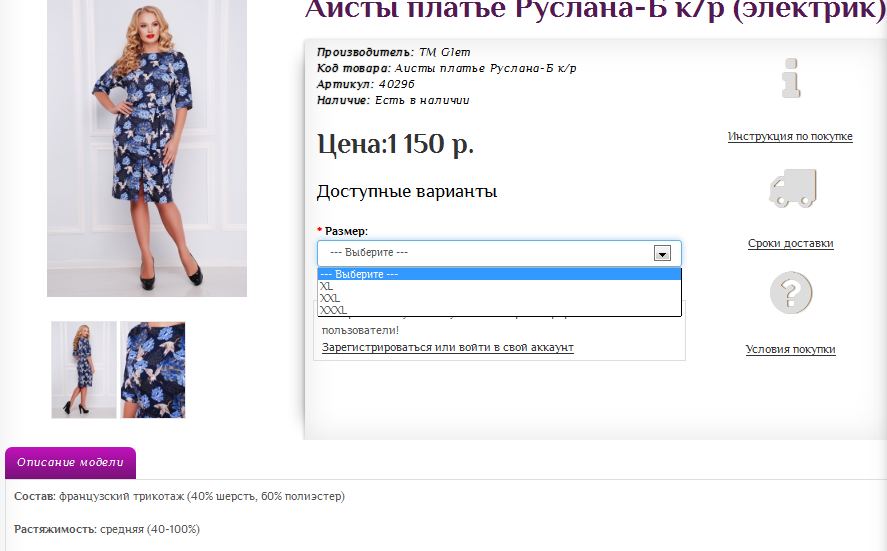
Task: Open the side-view dress thumbnail
Action: pos(84,370)
